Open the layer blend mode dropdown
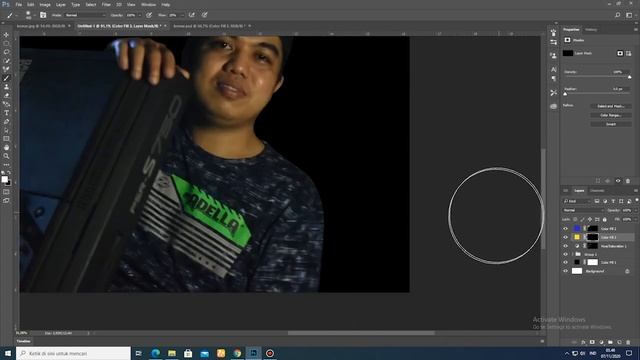This screenshot has width=640, height=360. 583,211
